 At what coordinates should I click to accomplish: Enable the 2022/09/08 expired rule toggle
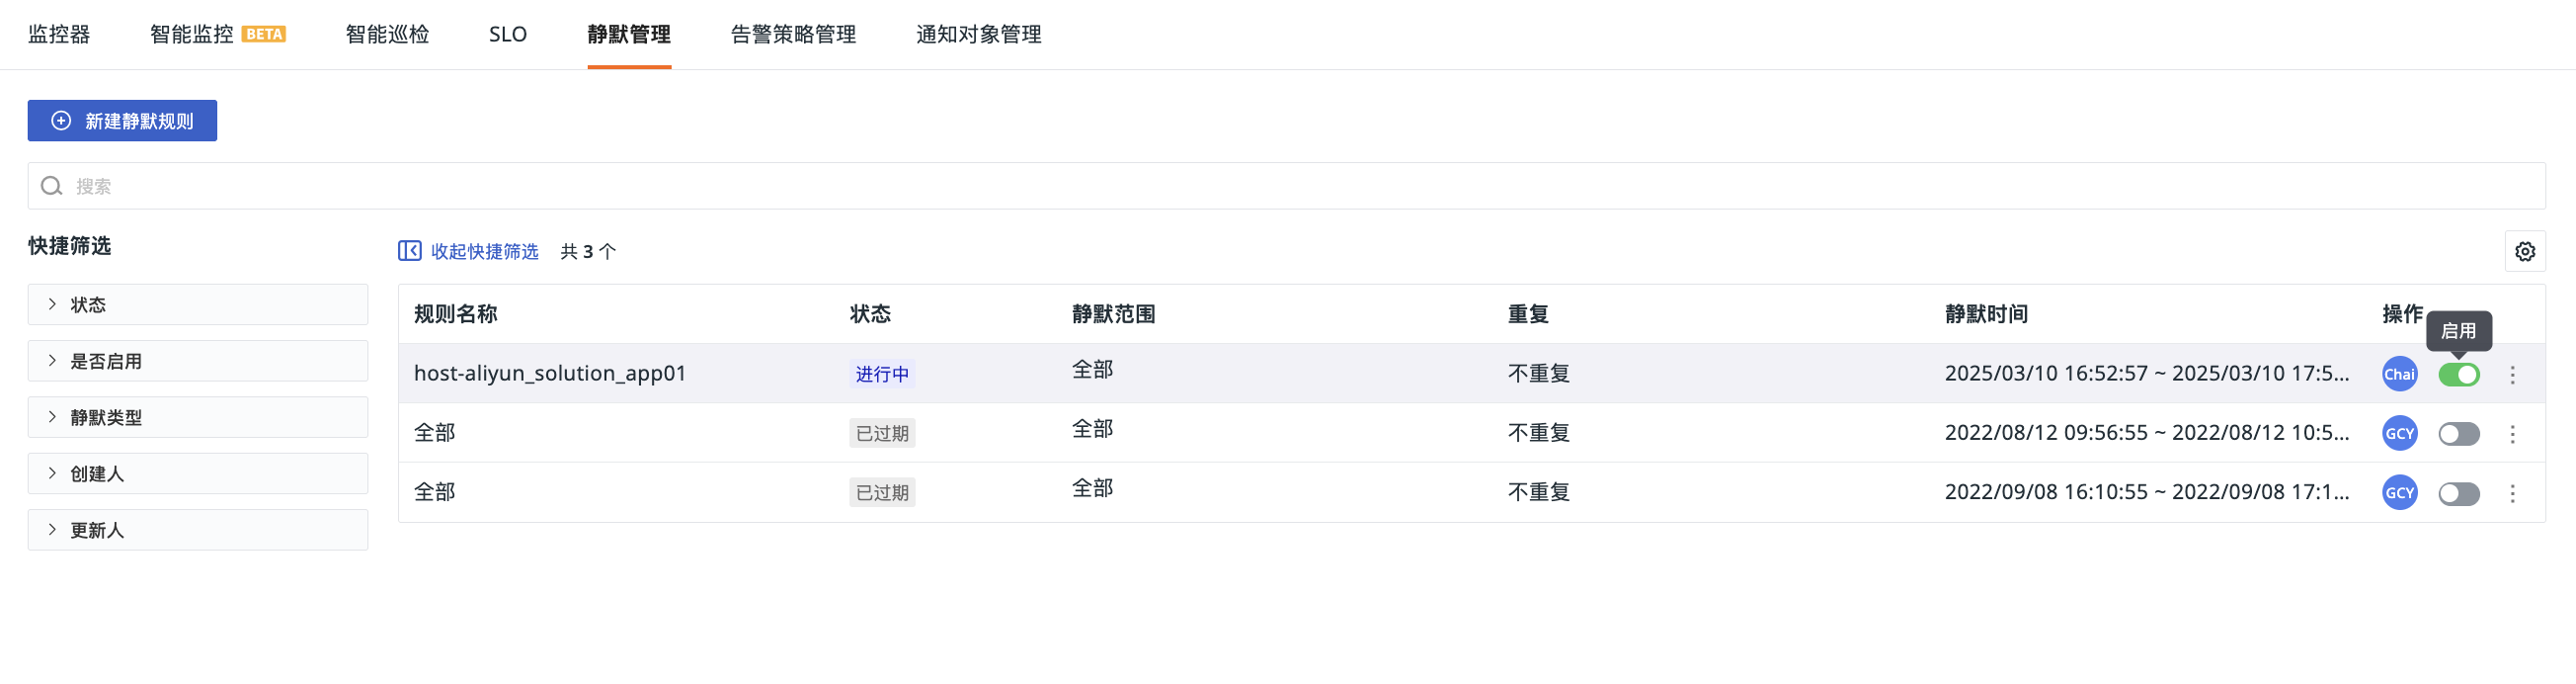[x=2458, y=493]
